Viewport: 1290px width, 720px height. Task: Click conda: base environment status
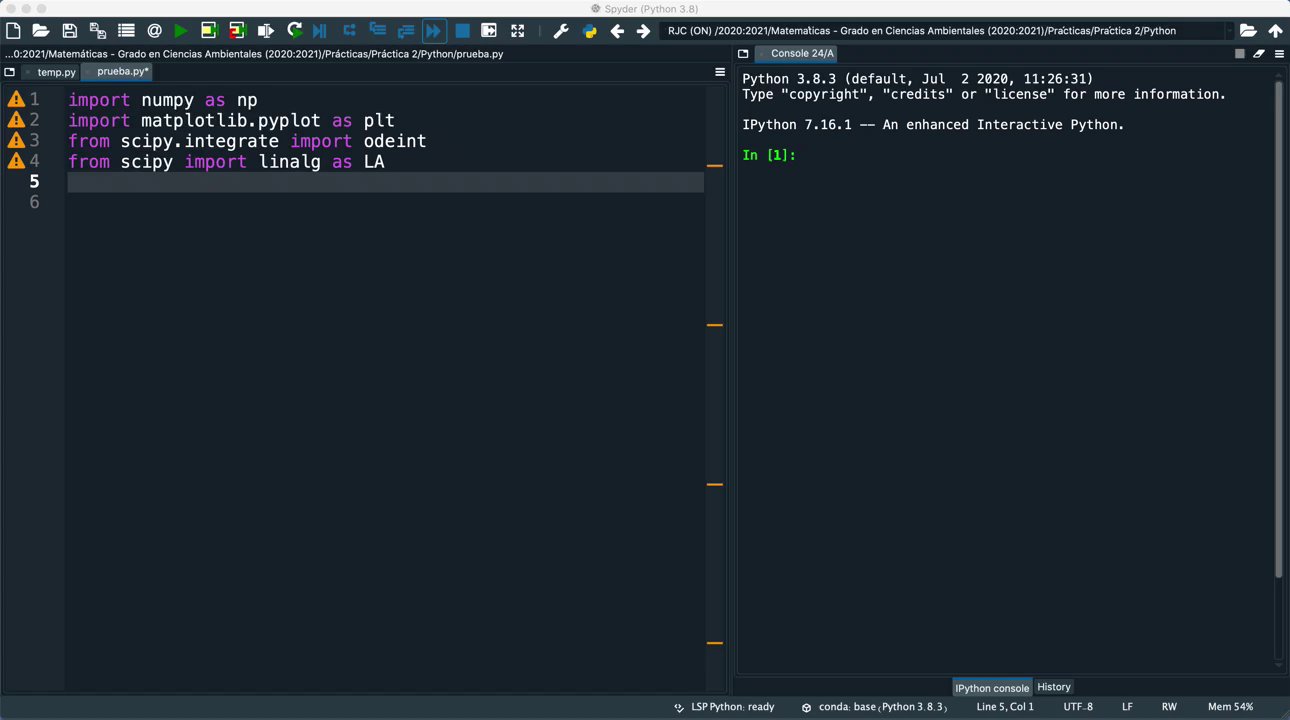(x=876, y=707)
